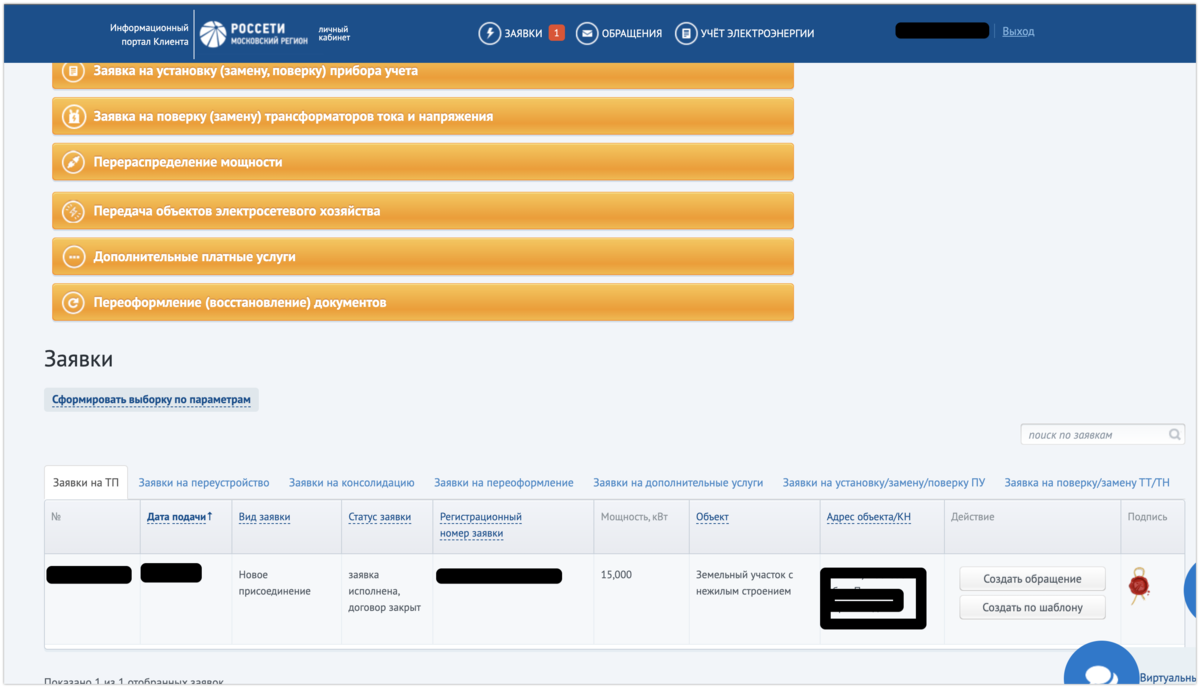Switch to Заявки на переустройство tab

[x=203, y=482]
